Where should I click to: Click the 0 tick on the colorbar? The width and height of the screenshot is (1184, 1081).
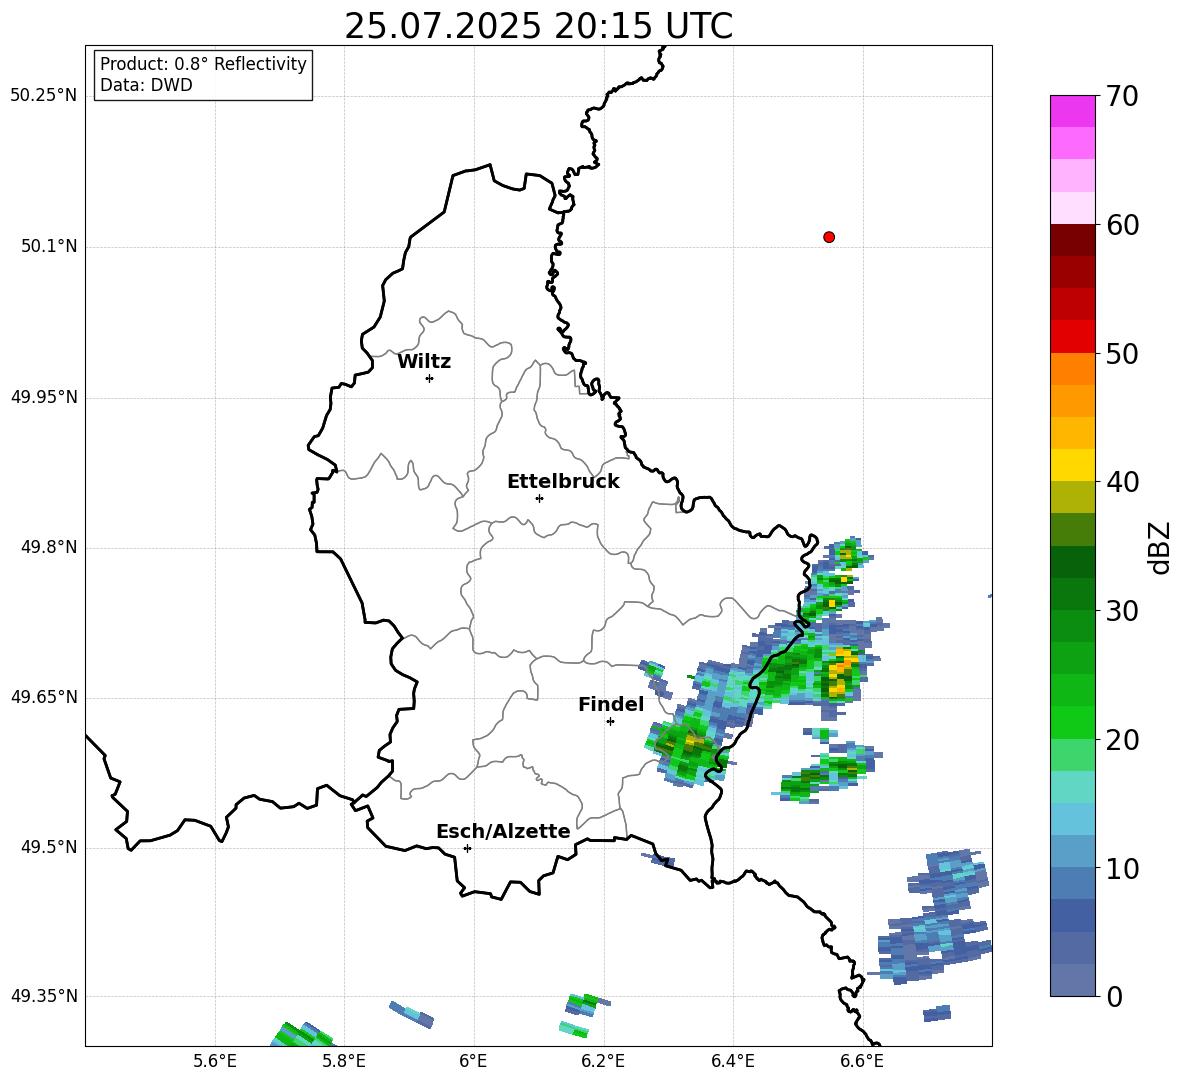[x=1113, y=996]
